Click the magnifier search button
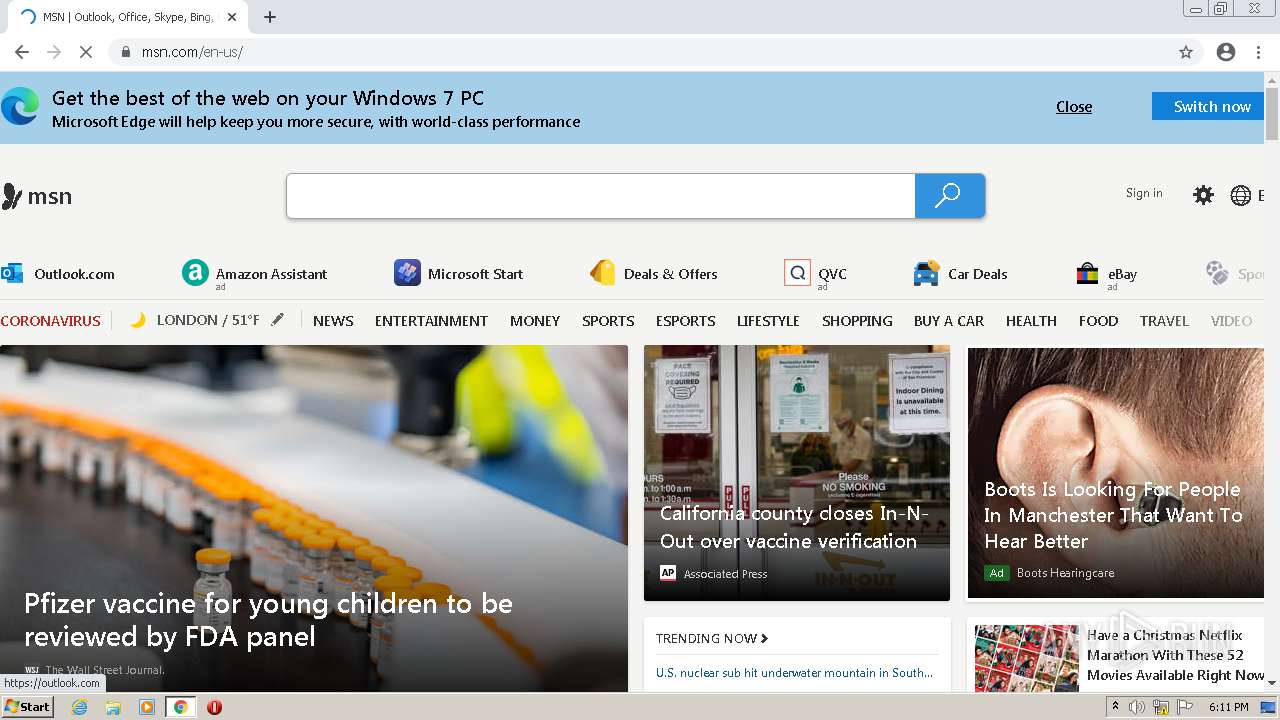1280x720 pixels. (x=949, y=196)
